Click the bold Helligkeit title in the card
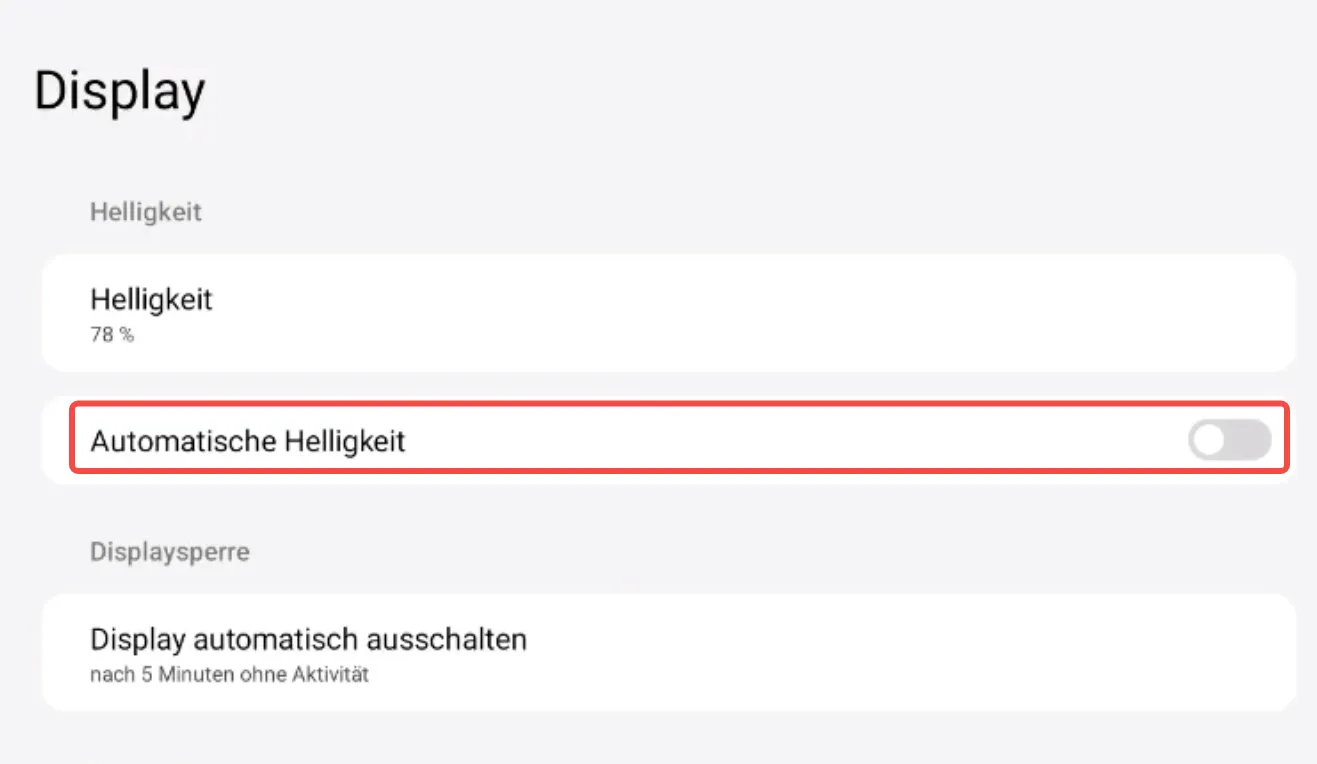The width and height of the screenshot is (1317, 764). (x=151, y=299)
